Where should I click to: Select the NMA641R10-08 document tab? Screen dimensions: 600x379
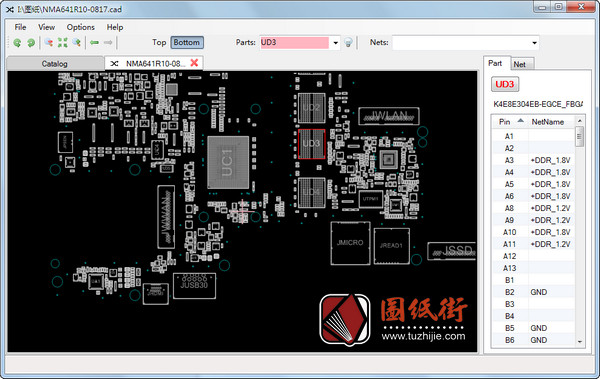tap(155, 63)
